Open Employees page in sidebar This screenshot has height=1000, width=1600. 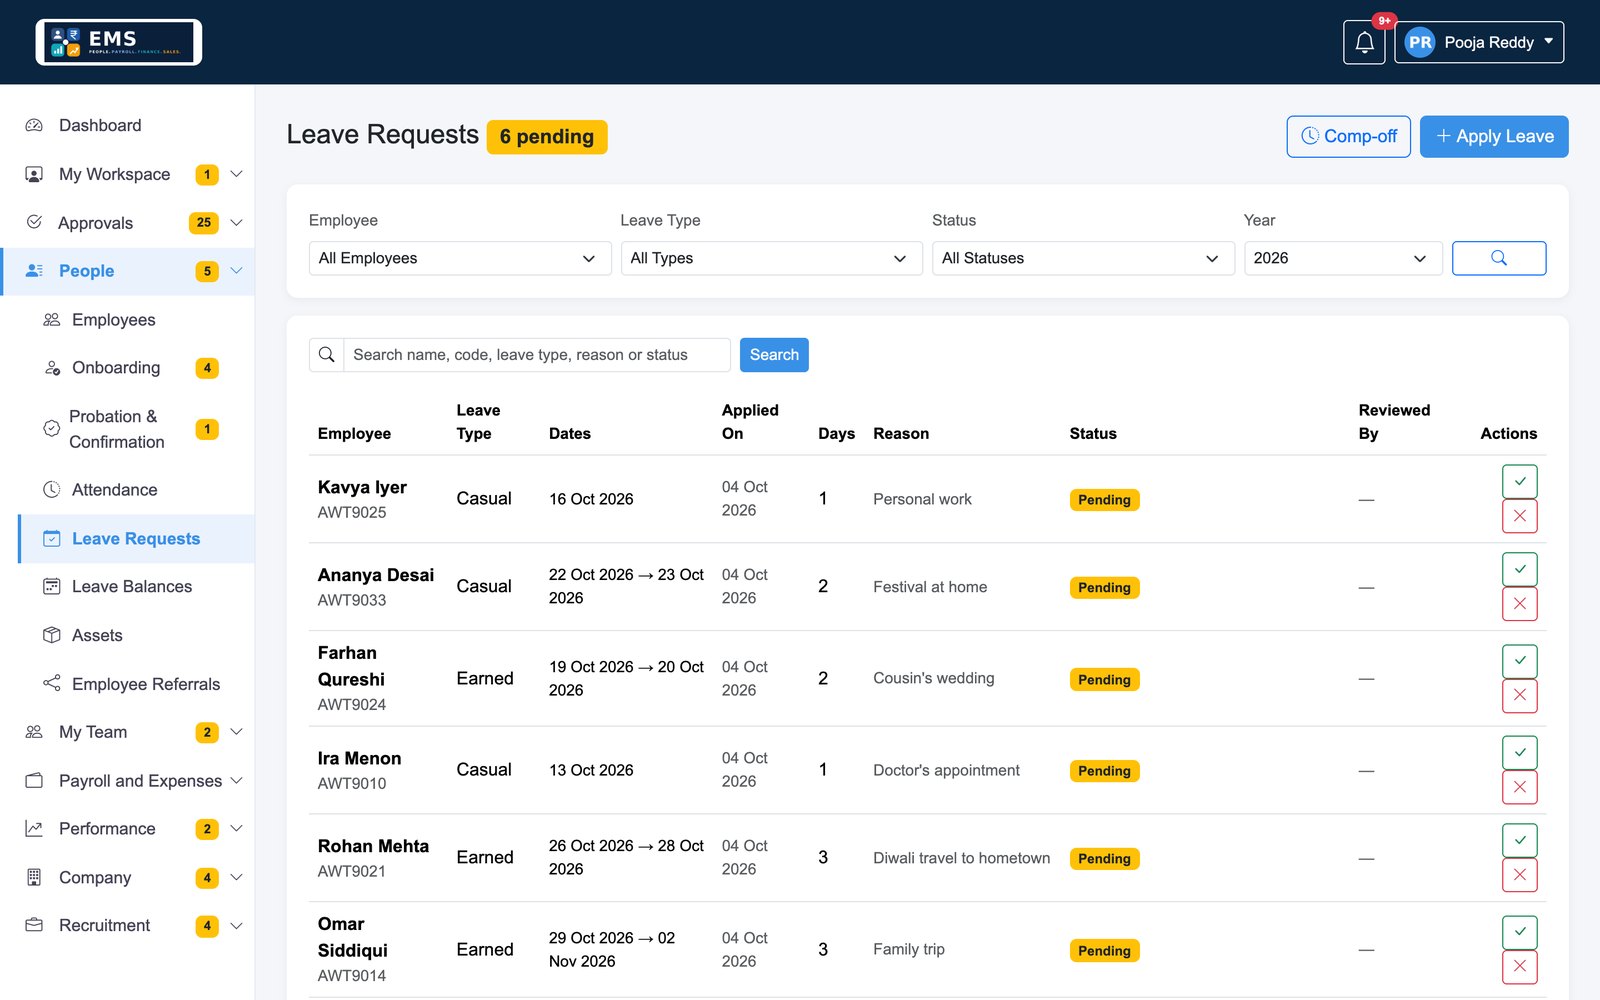tap(136, 320)
